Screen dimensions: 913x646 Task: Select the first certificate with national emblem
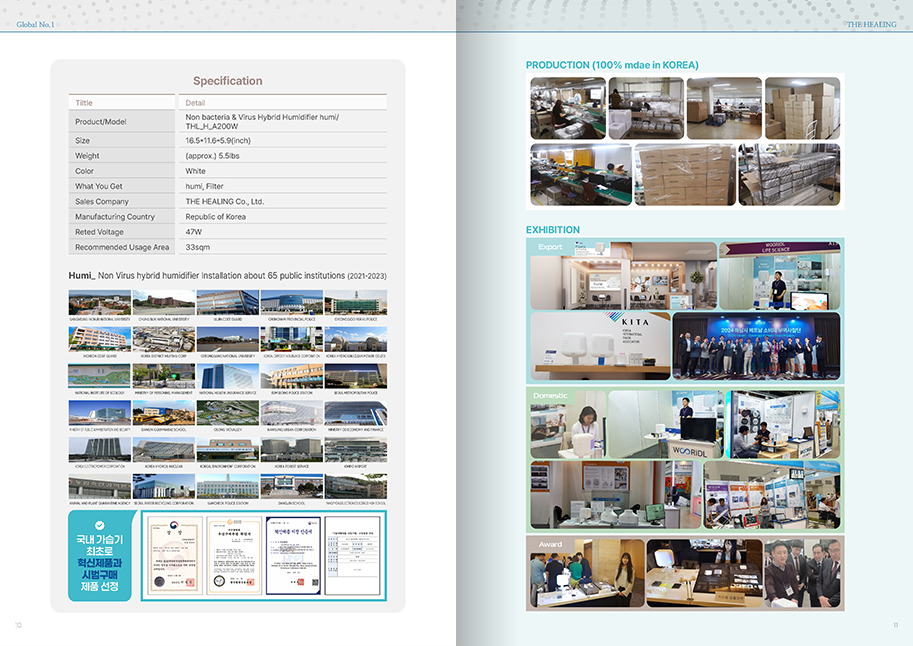point(174,557)
